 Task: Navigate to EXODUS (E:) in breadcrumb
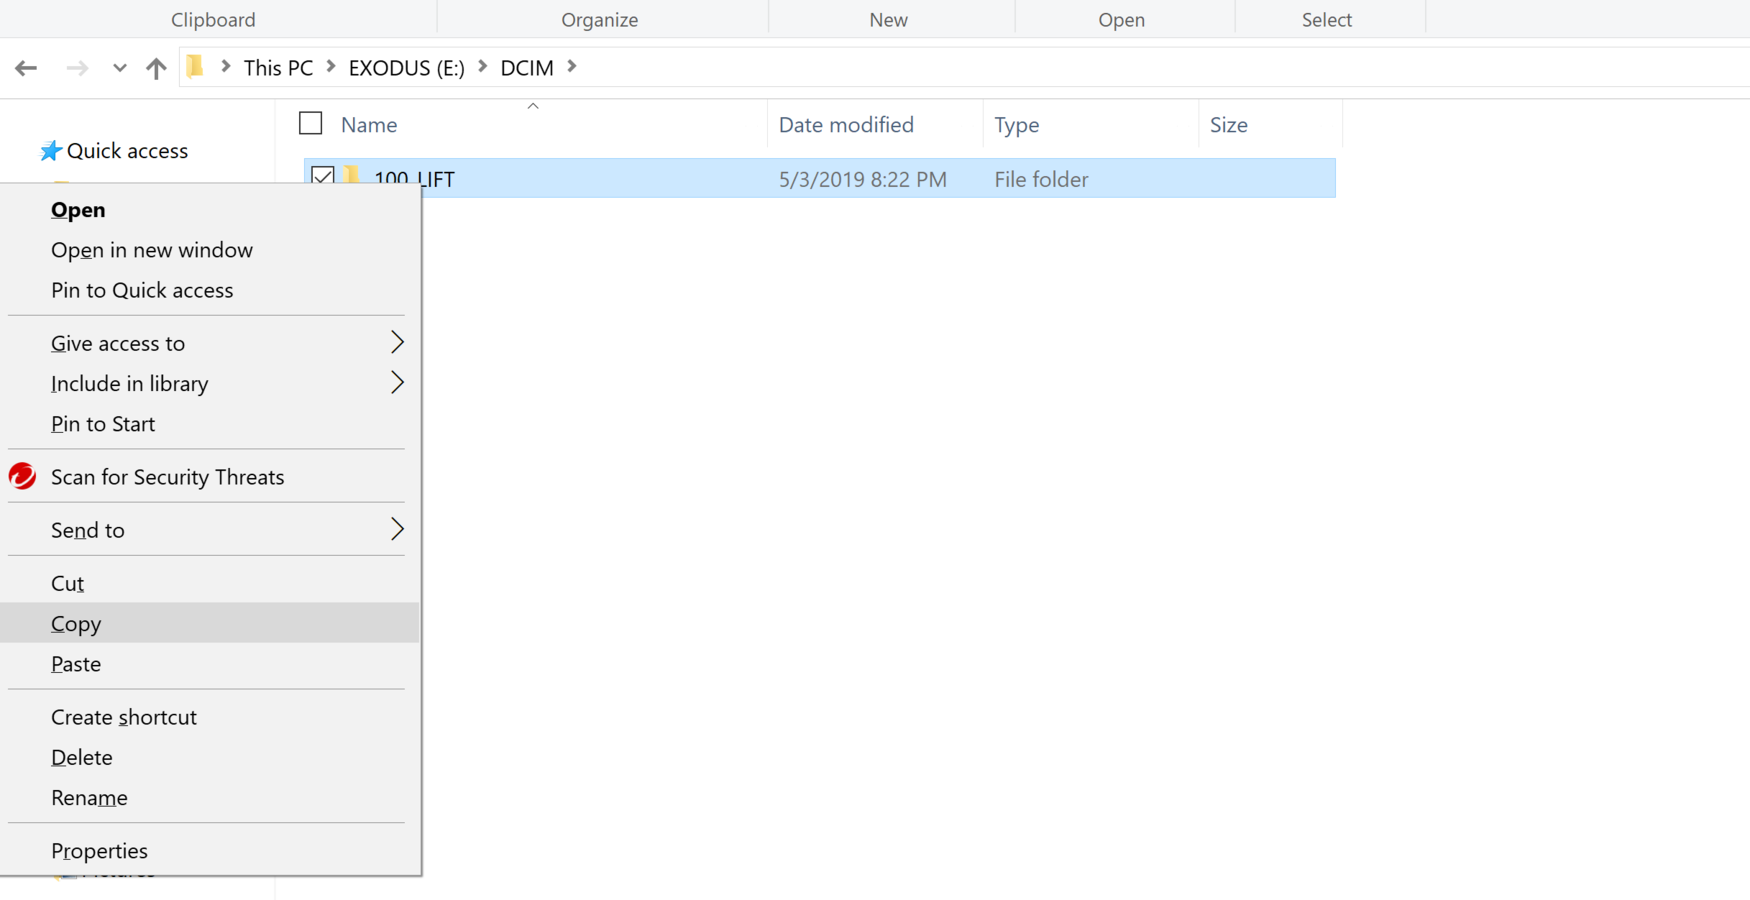click(x=406, y=68)
